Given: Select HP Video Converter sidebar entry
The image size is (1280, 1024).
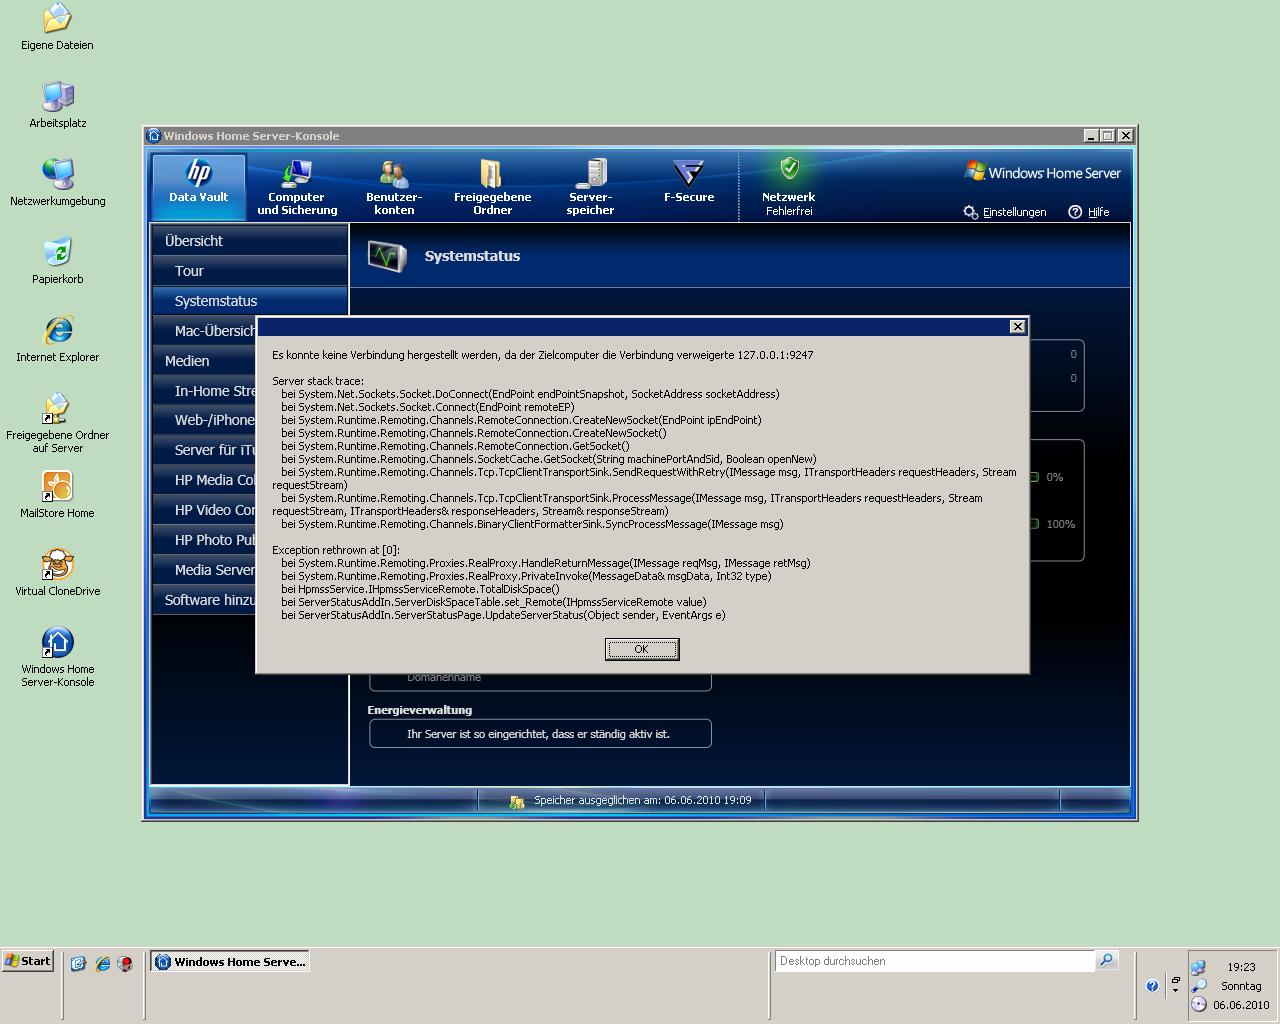Looking at the screenshot, I should [204, 510].
